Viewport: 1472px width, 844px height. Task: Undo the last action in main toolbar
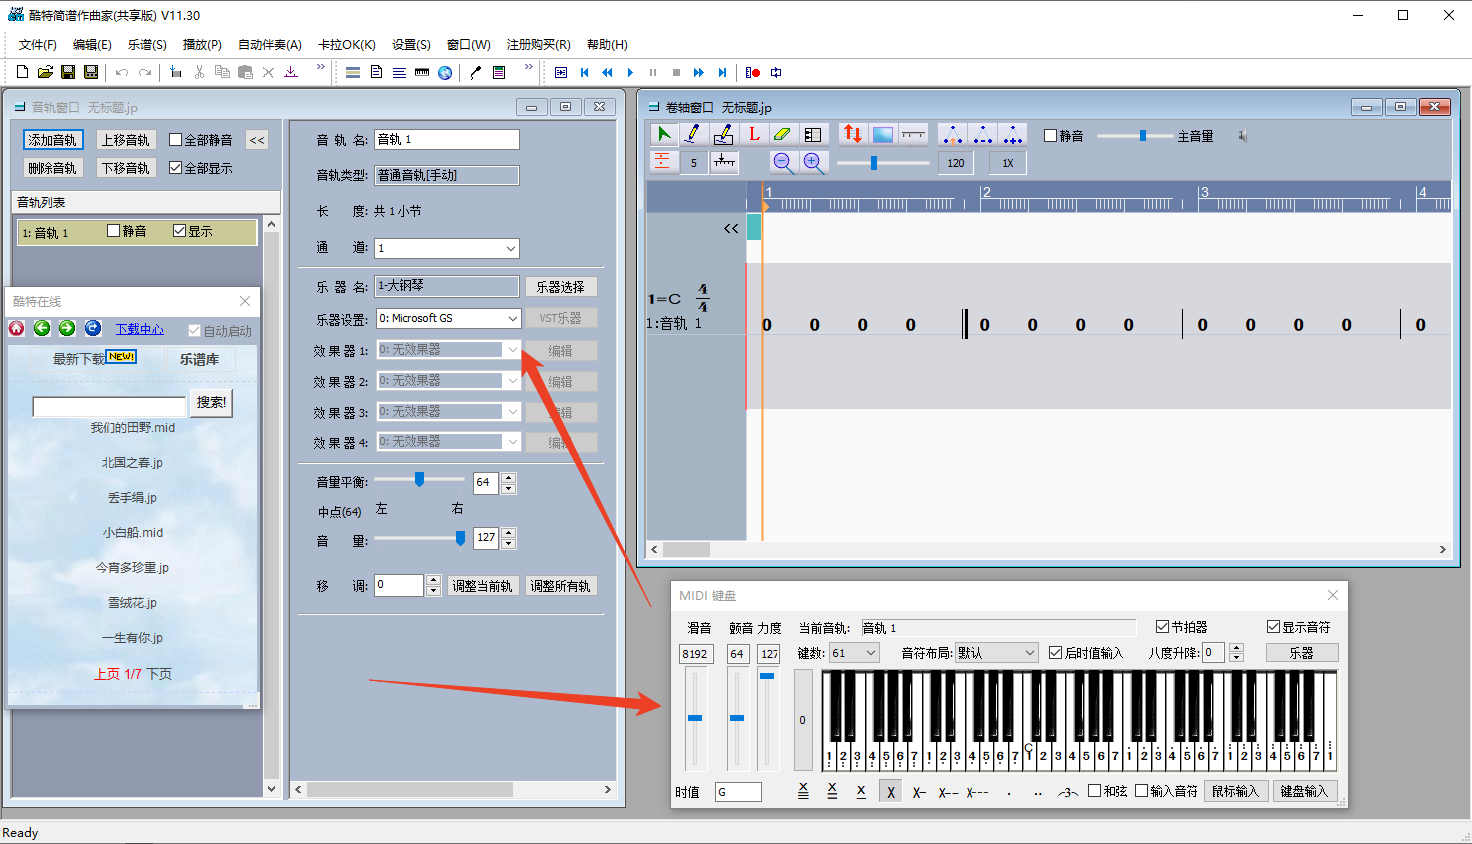[x=122, y=72]
